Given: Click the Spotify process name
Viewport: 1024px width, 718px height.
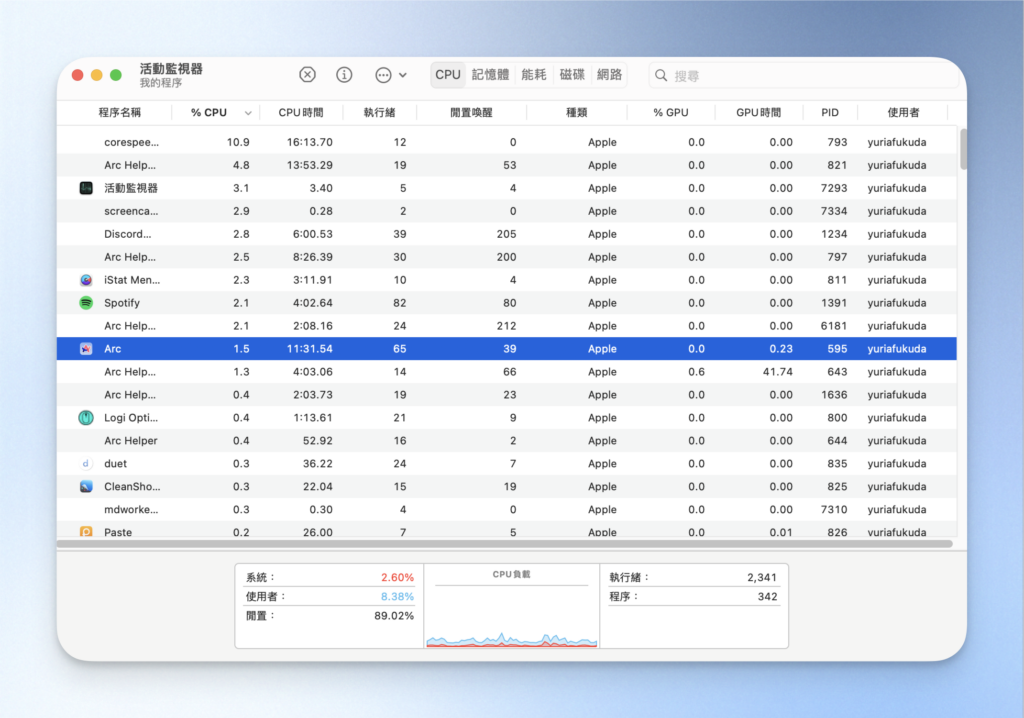Looking at the screenshot, I should tap(122, 303).
